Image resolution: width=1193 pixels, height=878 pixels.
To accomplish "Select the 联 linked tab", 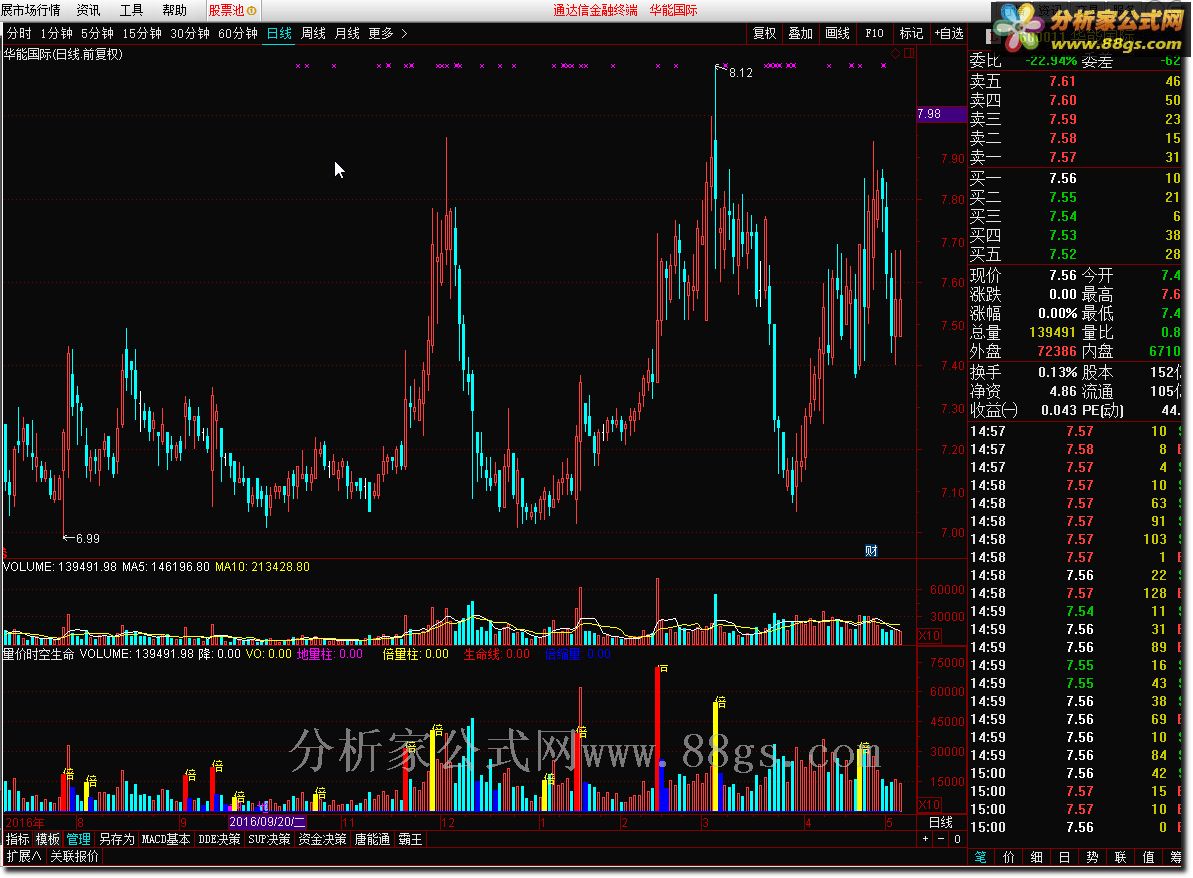I will (1120, 857).
